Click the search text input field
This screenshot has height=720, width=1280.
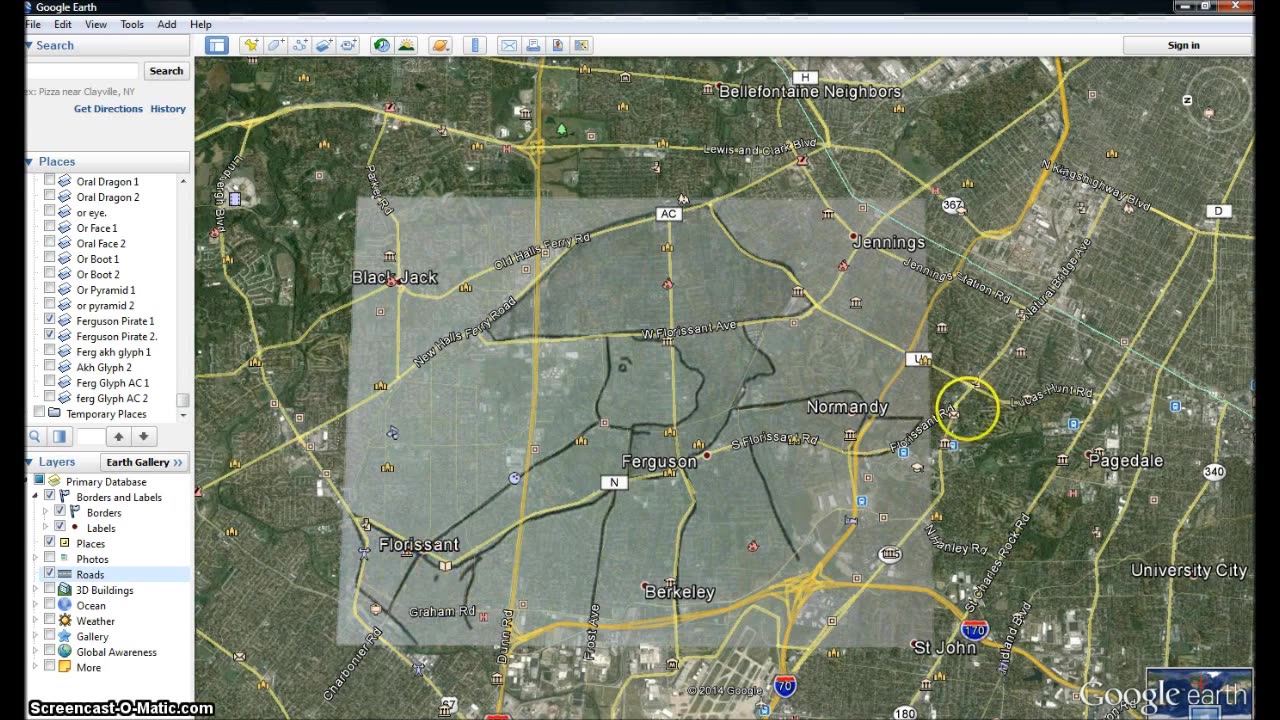click(82, 71)
